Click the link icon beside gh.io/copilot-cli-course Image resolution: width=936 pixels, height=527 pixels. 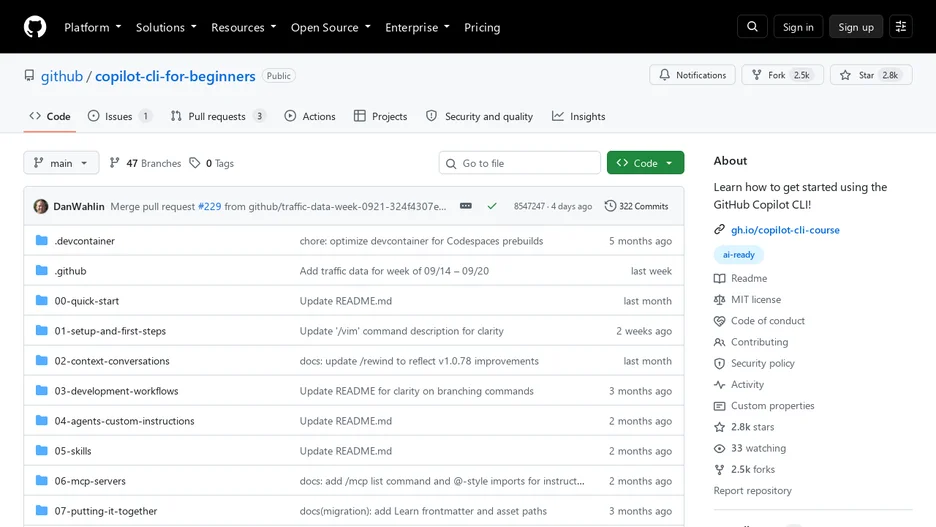pyautogui.click(x=719, y=230)
